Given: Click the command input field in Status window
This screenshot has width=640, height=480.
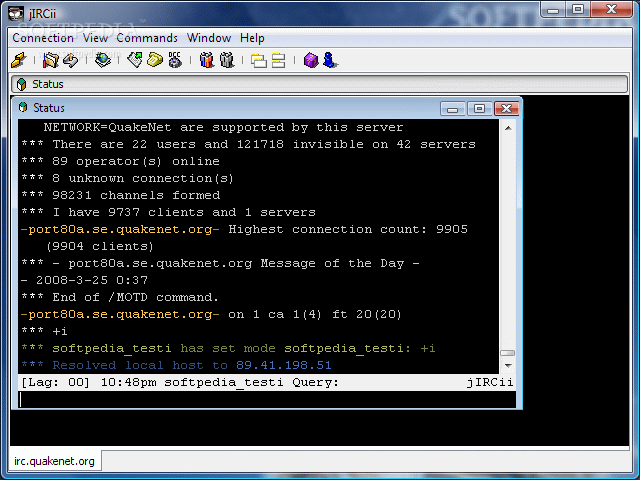Looking at the screenshot, I should coord(267,399).
